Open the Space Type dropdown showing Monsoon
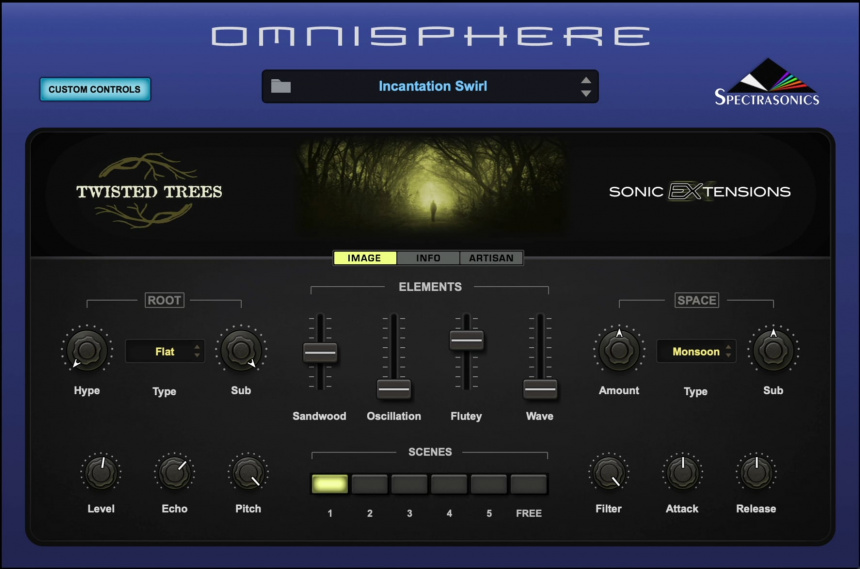Image resolution: width=860 pixels, height=569 pixels. 696,351
